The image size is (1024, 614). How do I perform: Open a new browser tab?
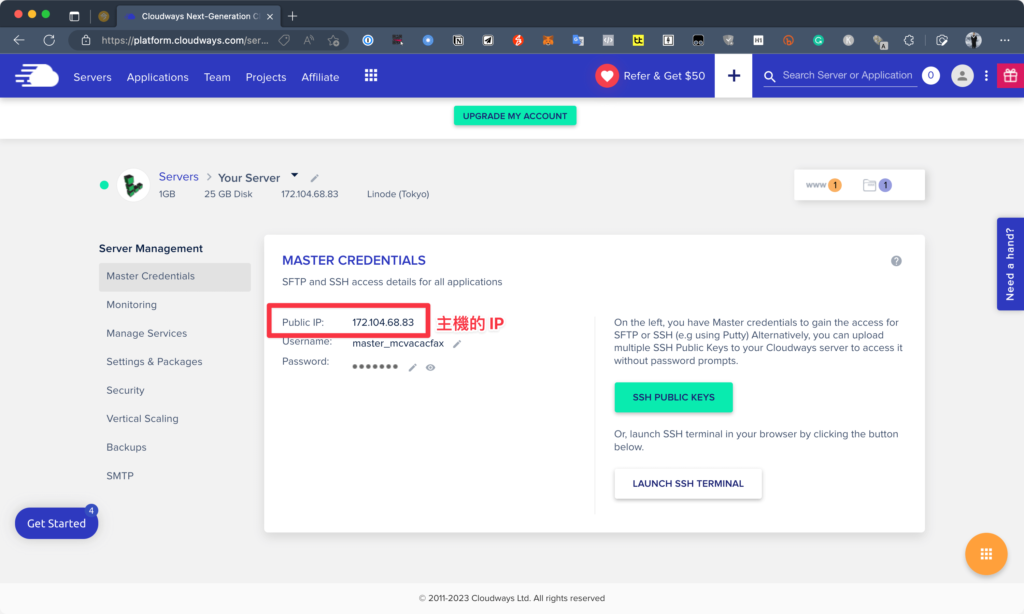(293, 16)
